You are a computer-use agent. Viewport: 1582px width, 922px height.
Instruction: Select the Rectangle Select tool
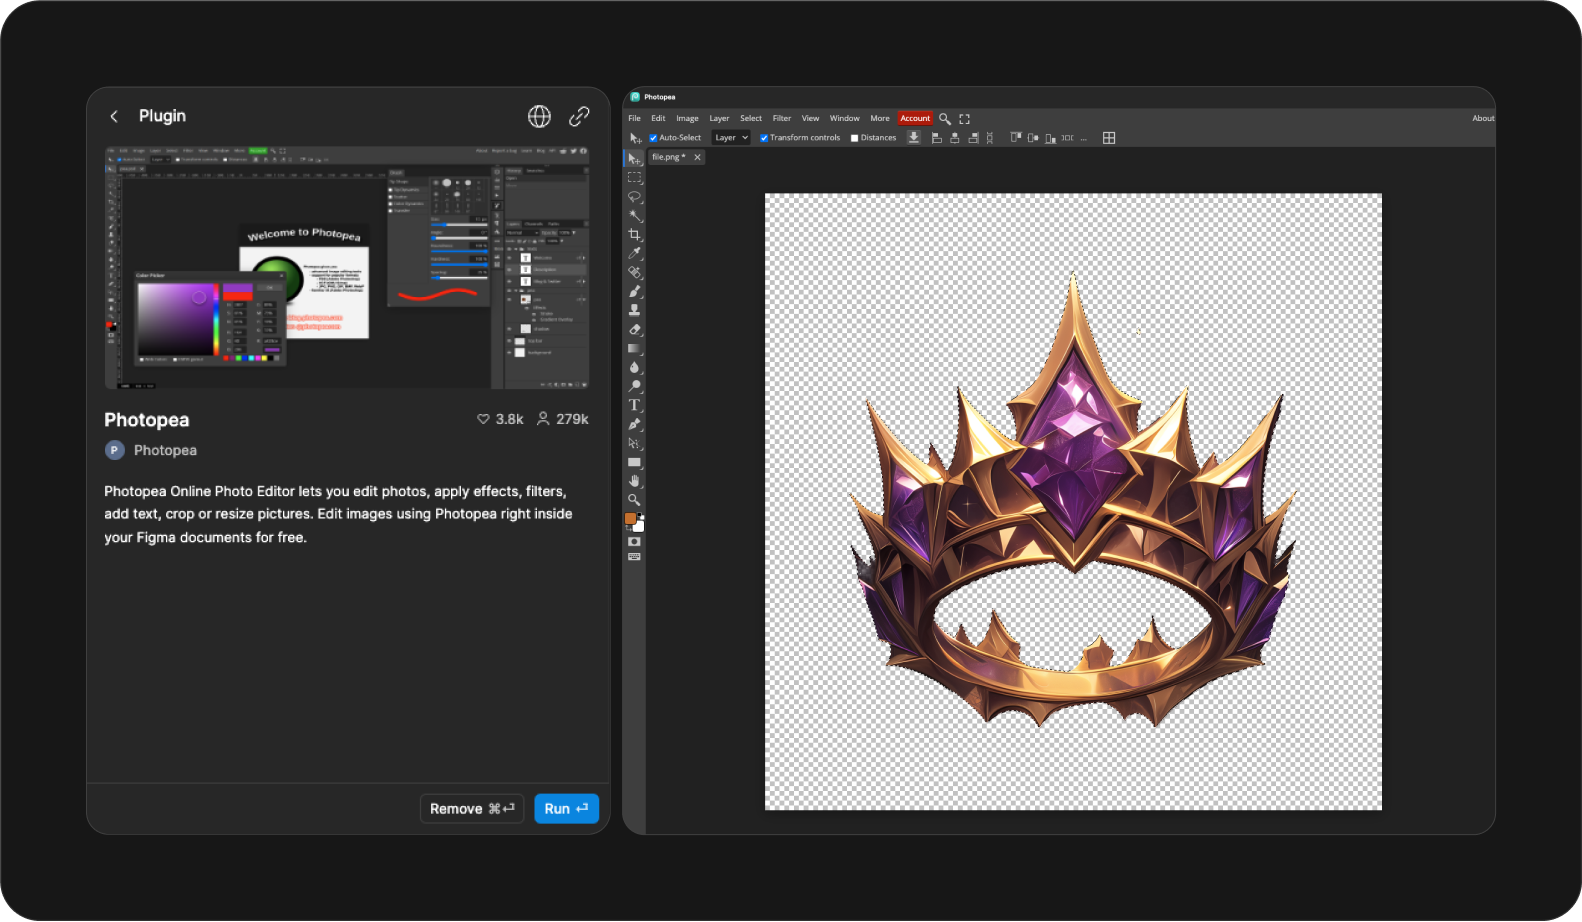[634, 178]
